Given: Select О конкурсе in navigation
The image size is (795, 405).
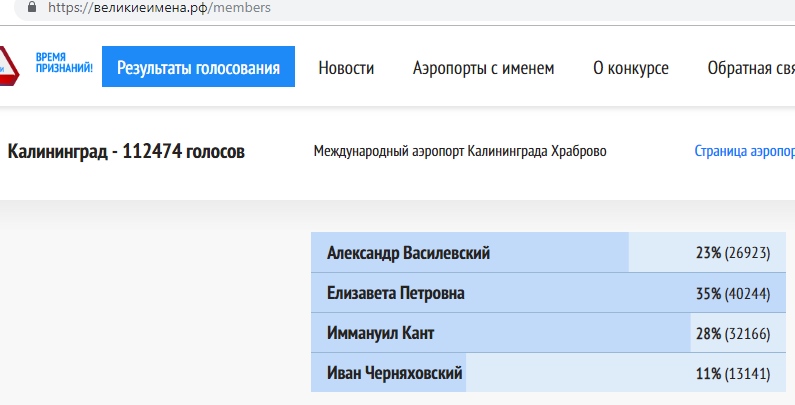Looking at the screenshot, I should click(630, 68).
